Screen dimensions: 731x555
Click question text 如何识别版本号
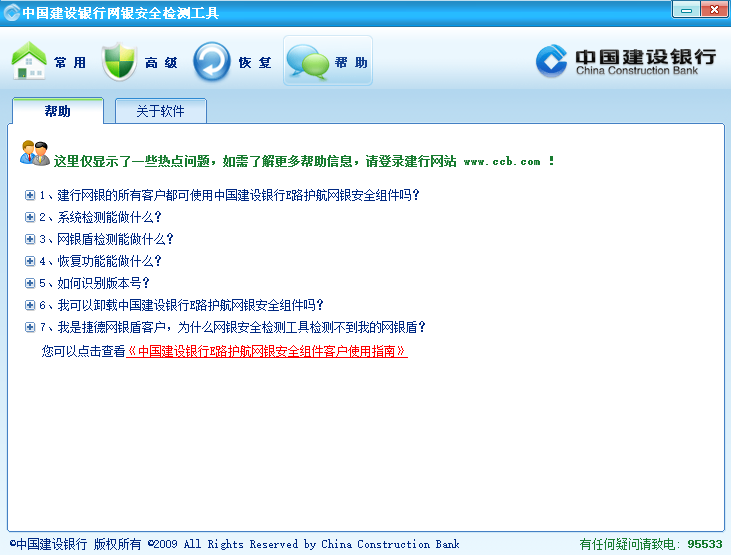94,283
